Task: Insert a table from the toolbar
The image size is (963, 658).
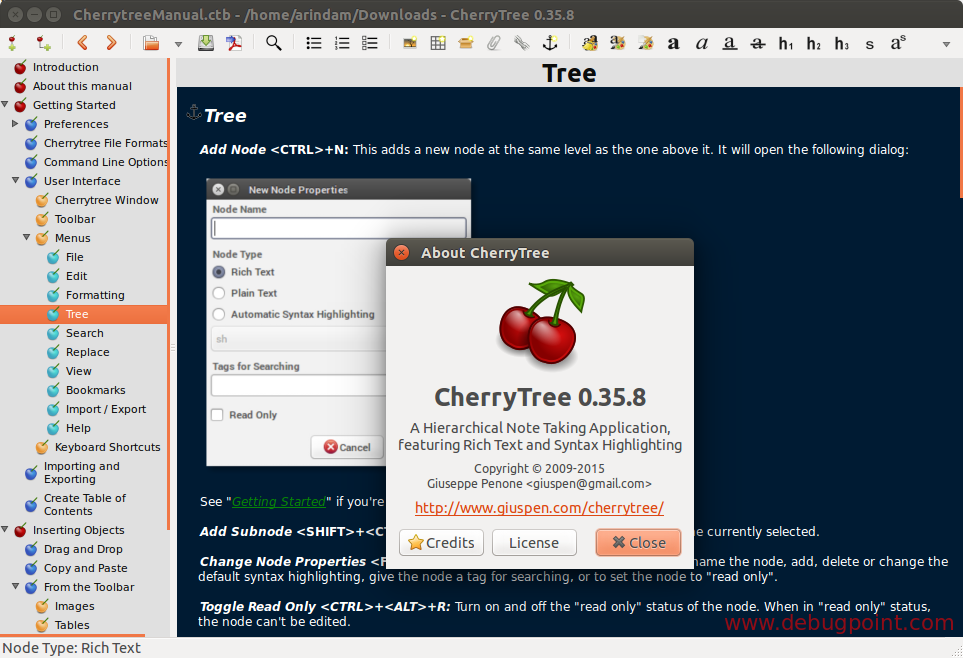Action: (x=438, y=43)
